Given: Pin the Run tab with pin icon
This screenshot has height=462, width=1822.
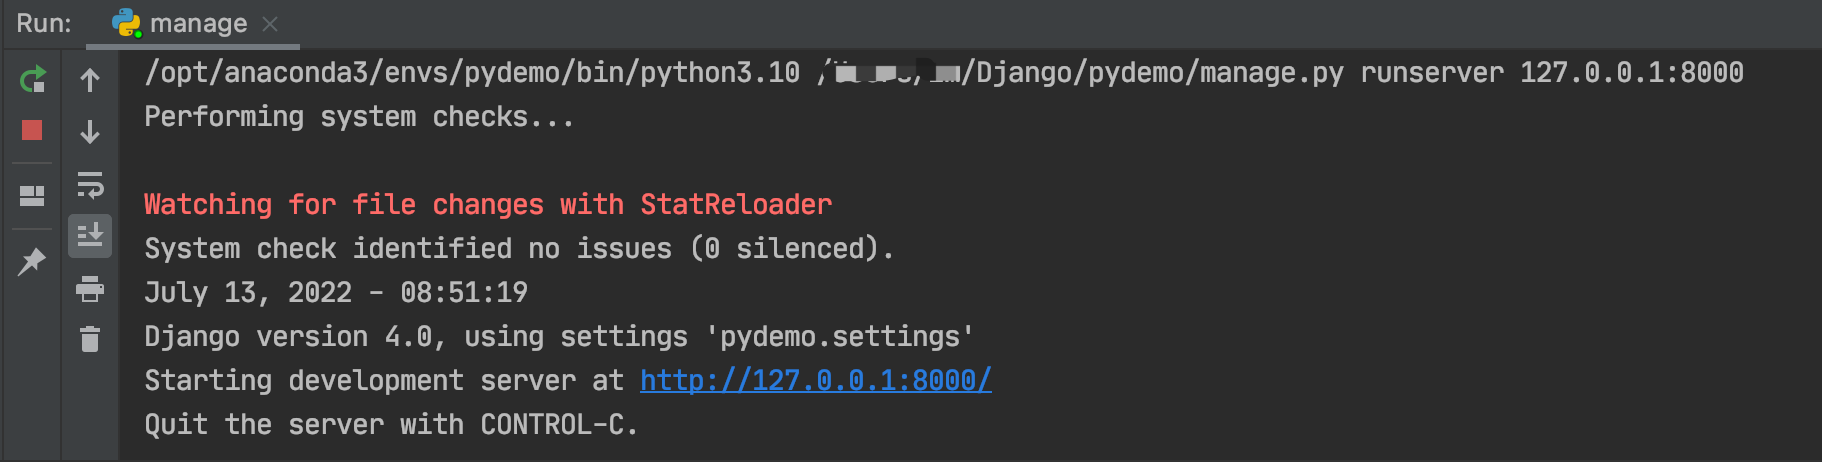Looking at the screenshot, I should (32, 261).
